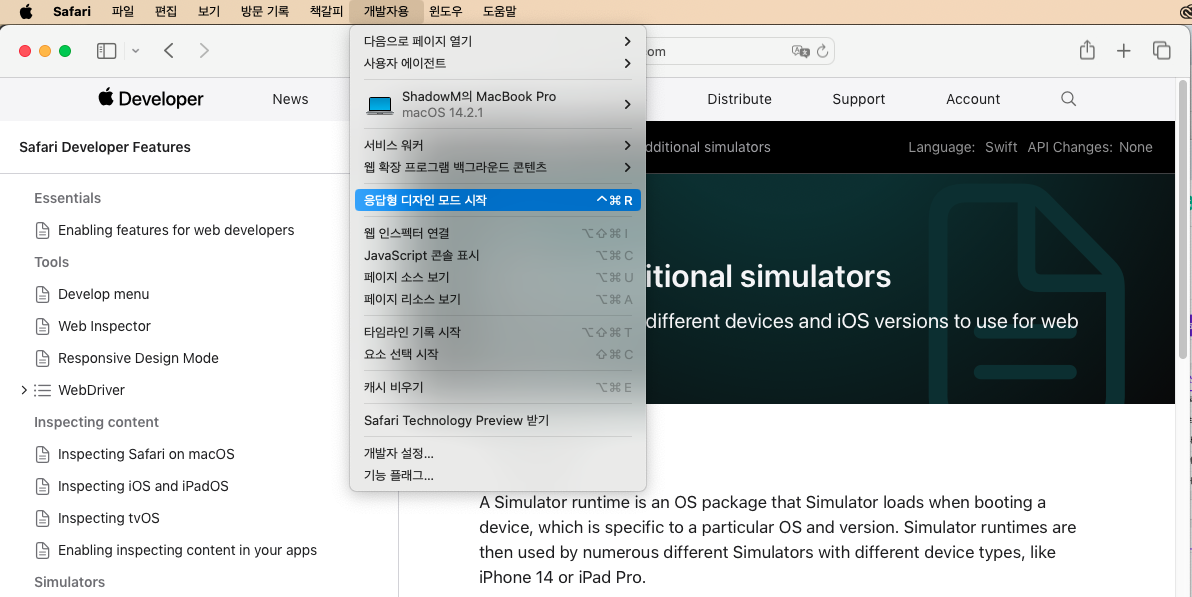Open Enabling inspecting content in your apps
1192x597 pixels.
click(187, 550)
